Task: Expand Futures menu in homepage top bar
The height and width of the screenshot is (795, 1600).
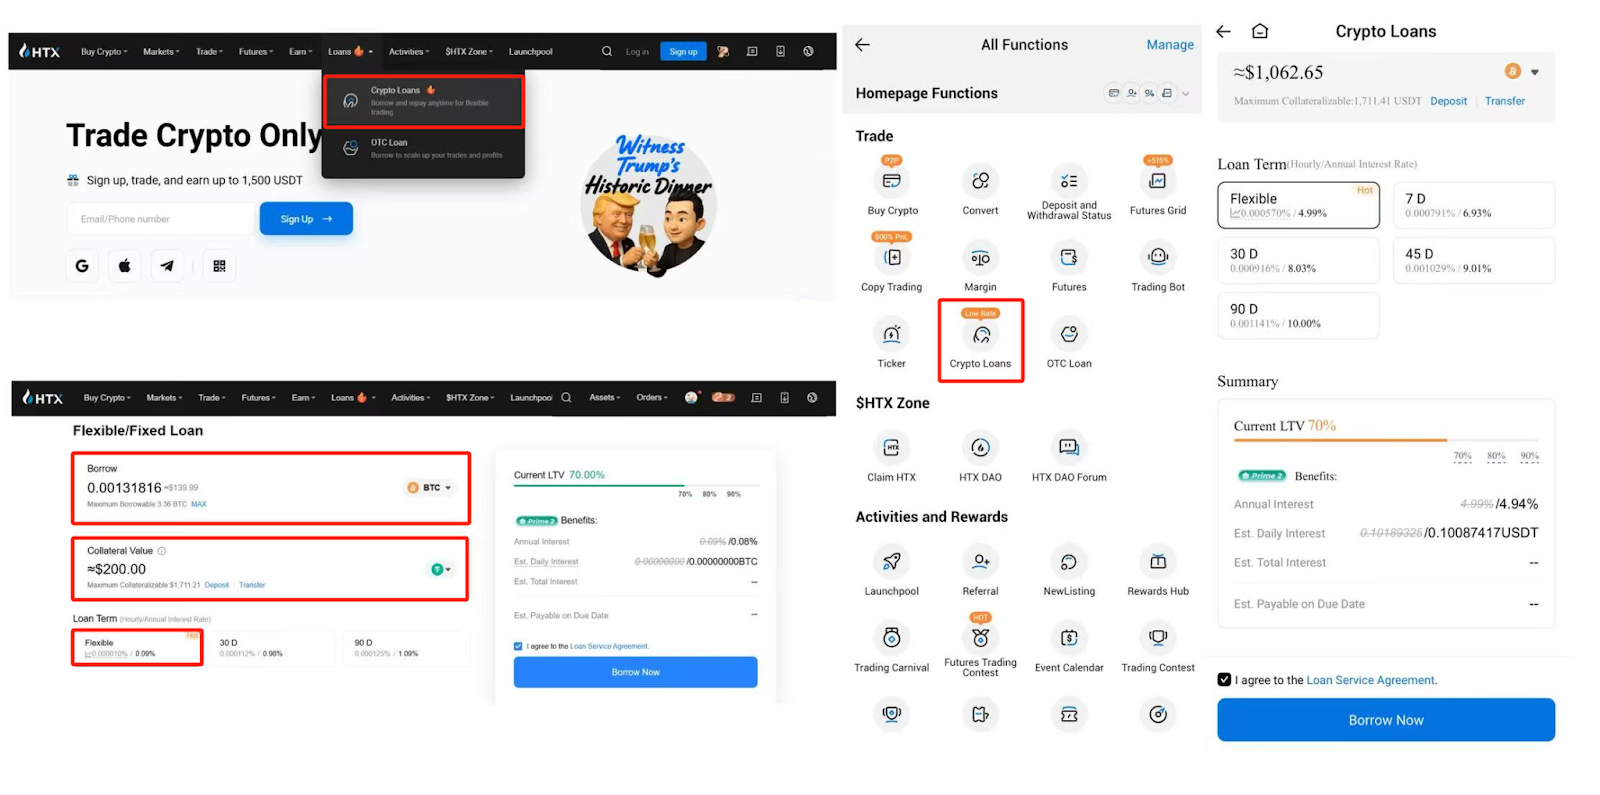Action: pos(255,51)
